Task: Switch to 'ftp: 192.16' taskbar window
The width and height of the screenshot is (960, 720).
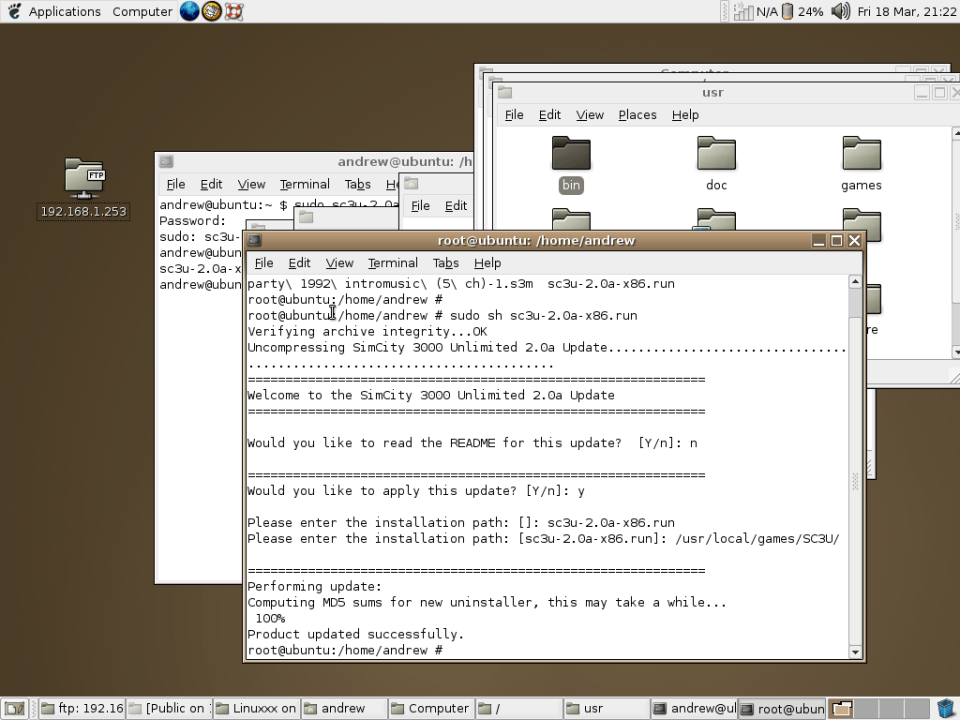Action: pyautogui.click(x=82, y=708)
